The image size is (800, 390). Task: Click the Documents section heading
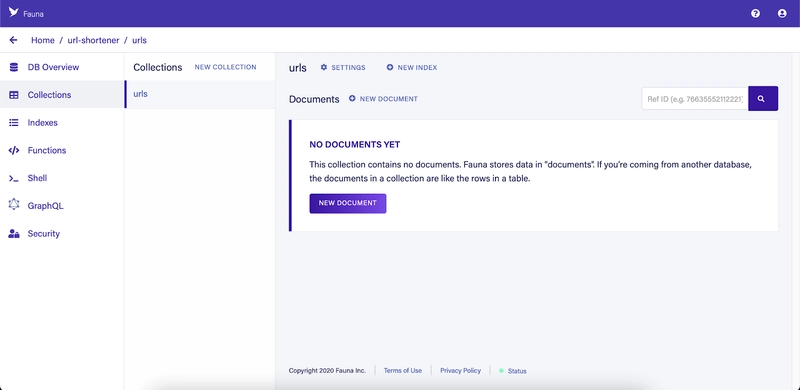tap(314, 99)
